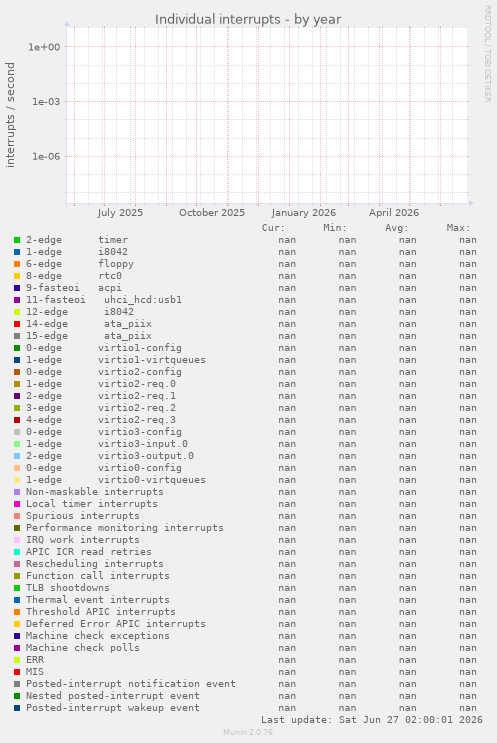Click the cyan swatch beside APIC ICR read retries
Image resolution: width=497 pixels, height=743 pixels.
point(17,552)
